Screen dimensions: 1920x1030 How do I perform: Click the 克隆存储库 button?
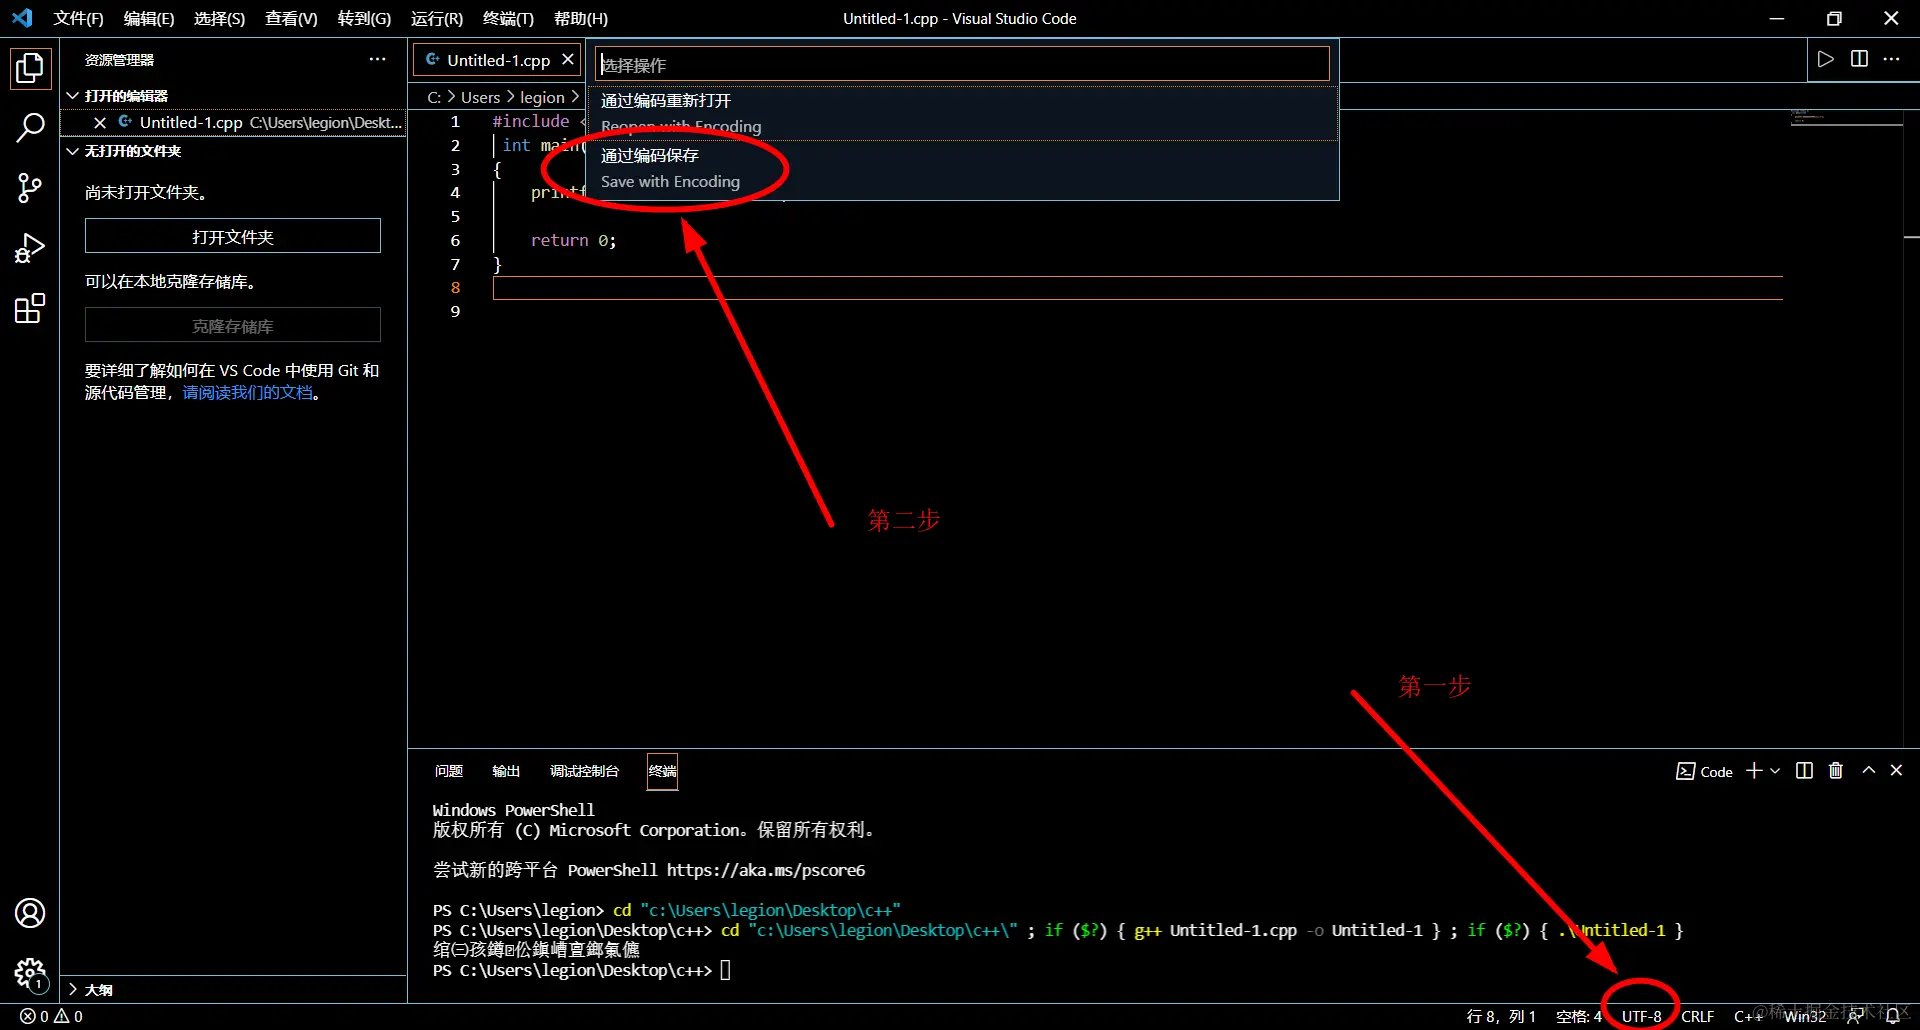(233, 326)
